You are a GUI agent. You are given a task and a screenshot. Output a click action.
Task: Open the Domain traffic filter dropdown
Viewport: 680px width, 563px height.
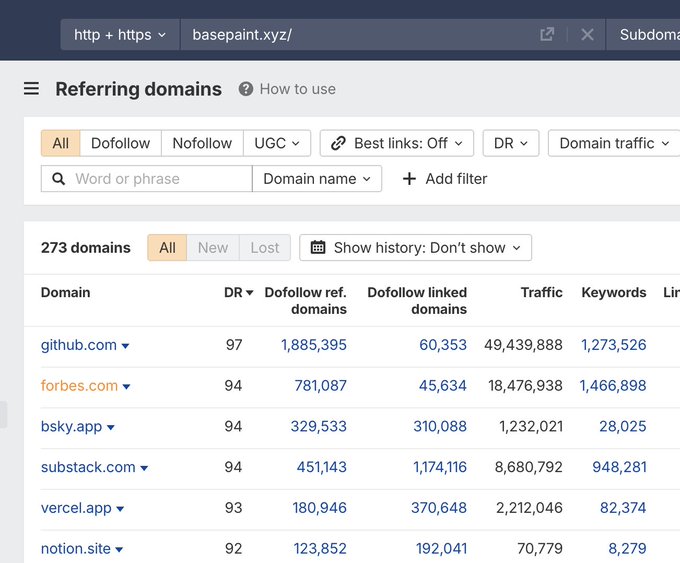pos(614,143)
